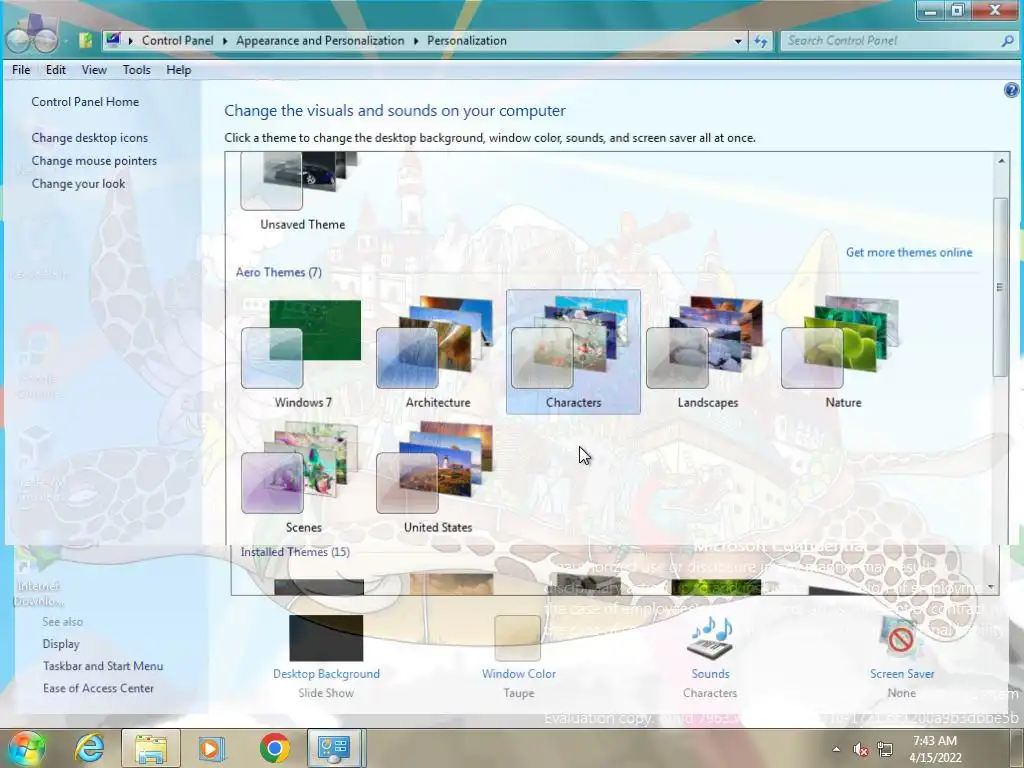Click Change desktop icons
The width and height of the screenshot is (1024, 768).
coord(89,138)
